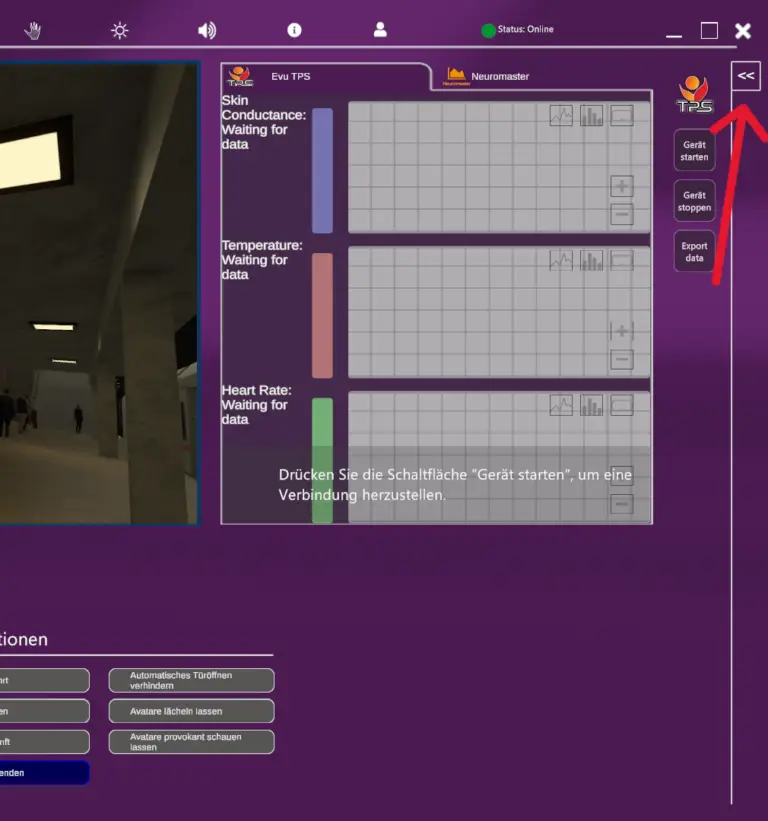Click Automatisches Türöffnen verhindern option
The height and width of the screenshot is (821, 768).
[x=192, y=680]
